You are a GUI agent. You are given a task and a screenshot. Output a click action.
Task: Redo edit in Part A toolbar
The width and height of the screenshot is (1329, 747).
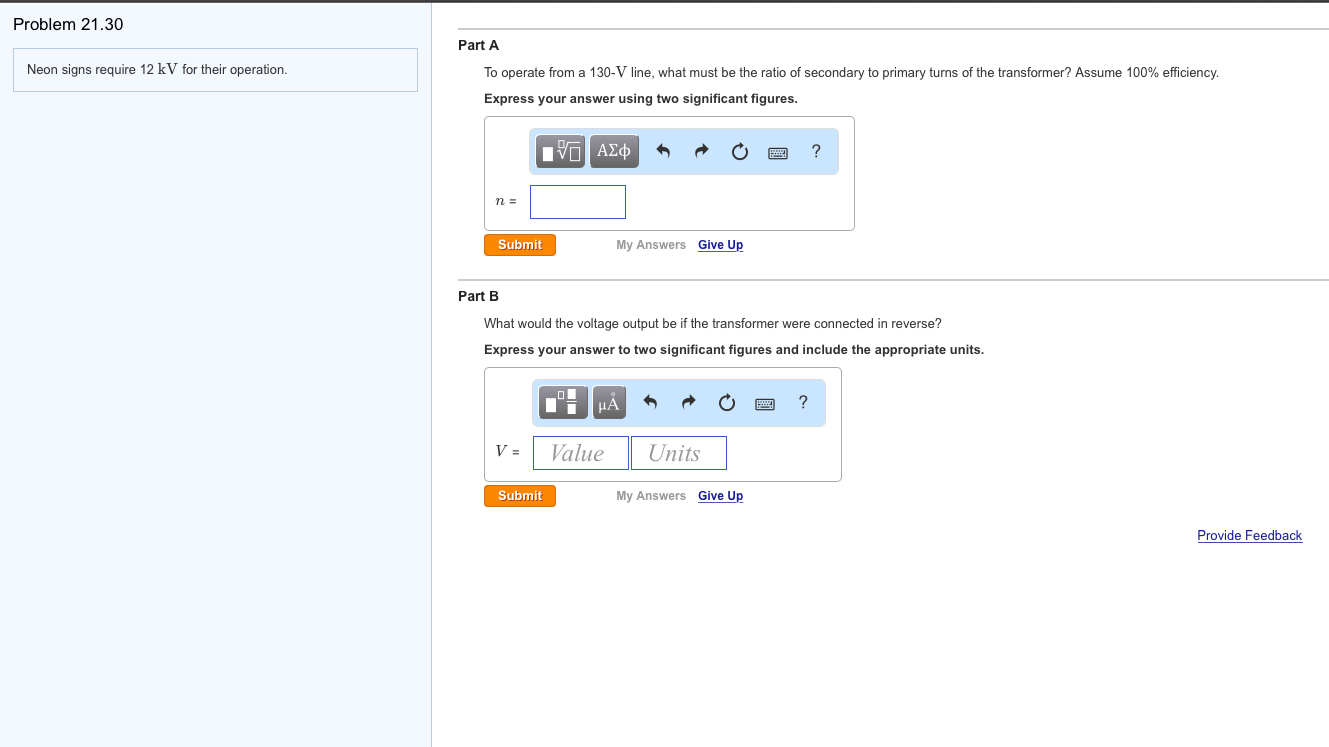tap(701, 152)
